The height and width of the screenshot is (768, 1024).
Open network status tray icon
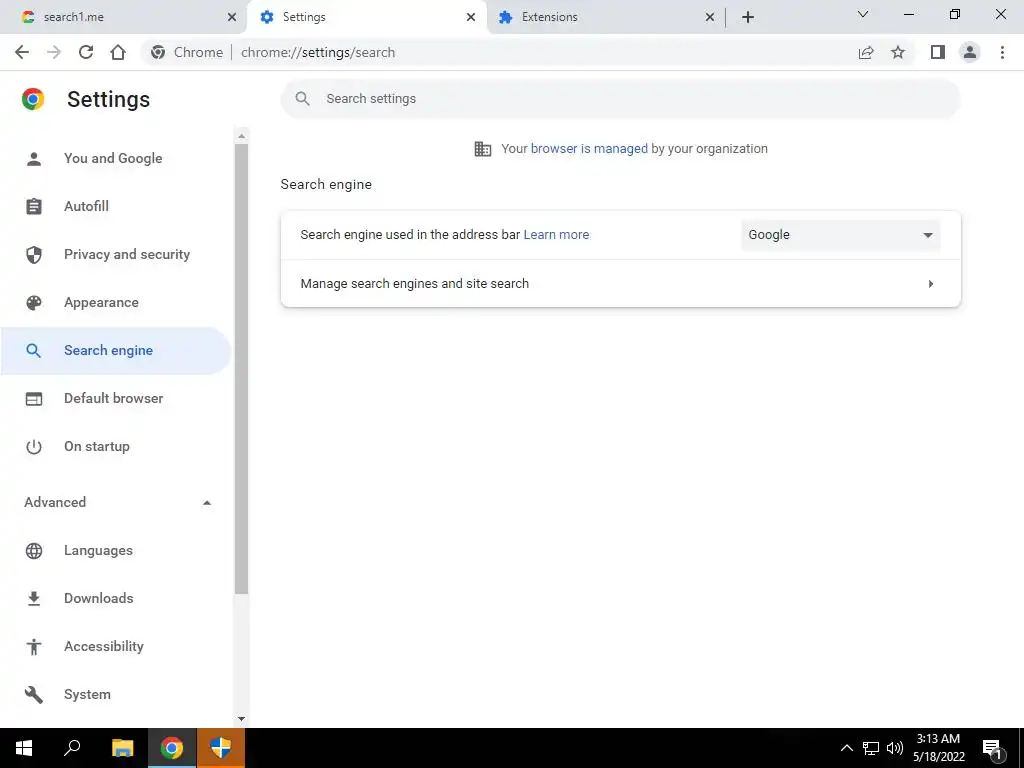pyautogui.click(x=871, y=748)
